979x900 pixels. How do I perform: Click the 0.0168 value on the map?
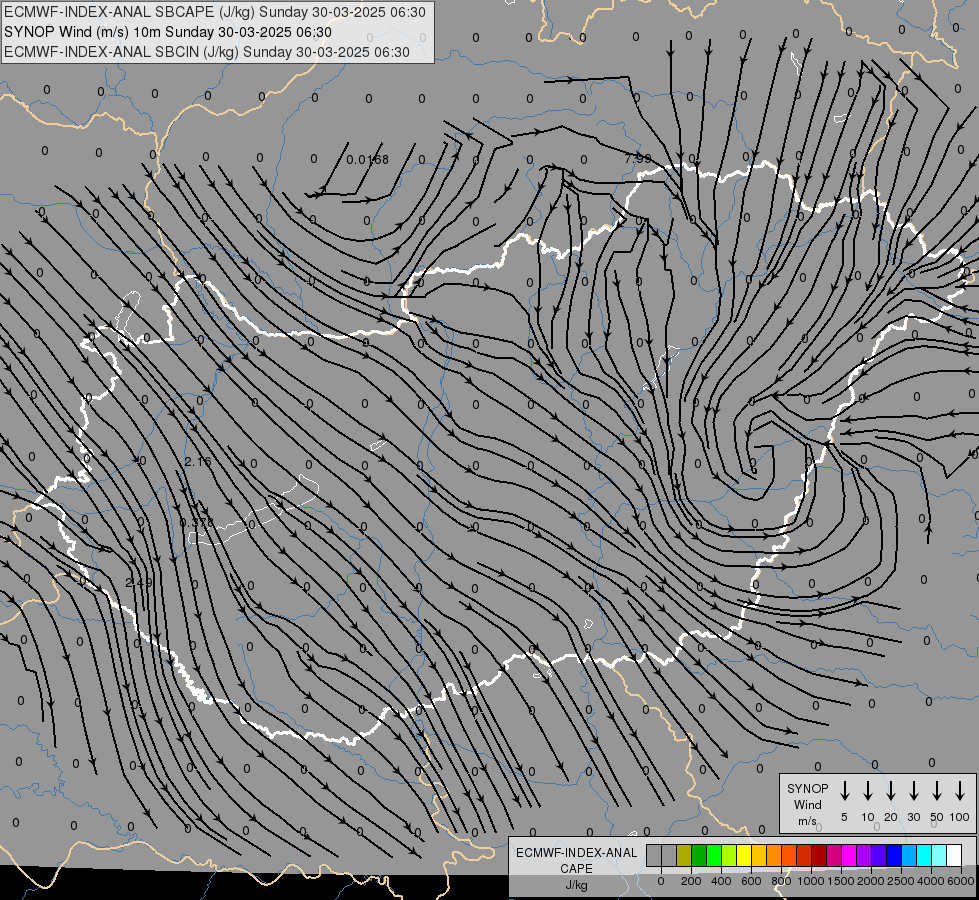click(368, 159)
